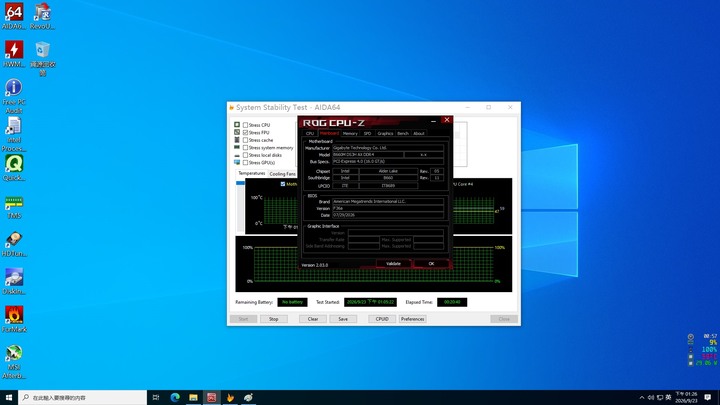
Task: Click the Stop button in AIDA64
Action: point(274,319)
